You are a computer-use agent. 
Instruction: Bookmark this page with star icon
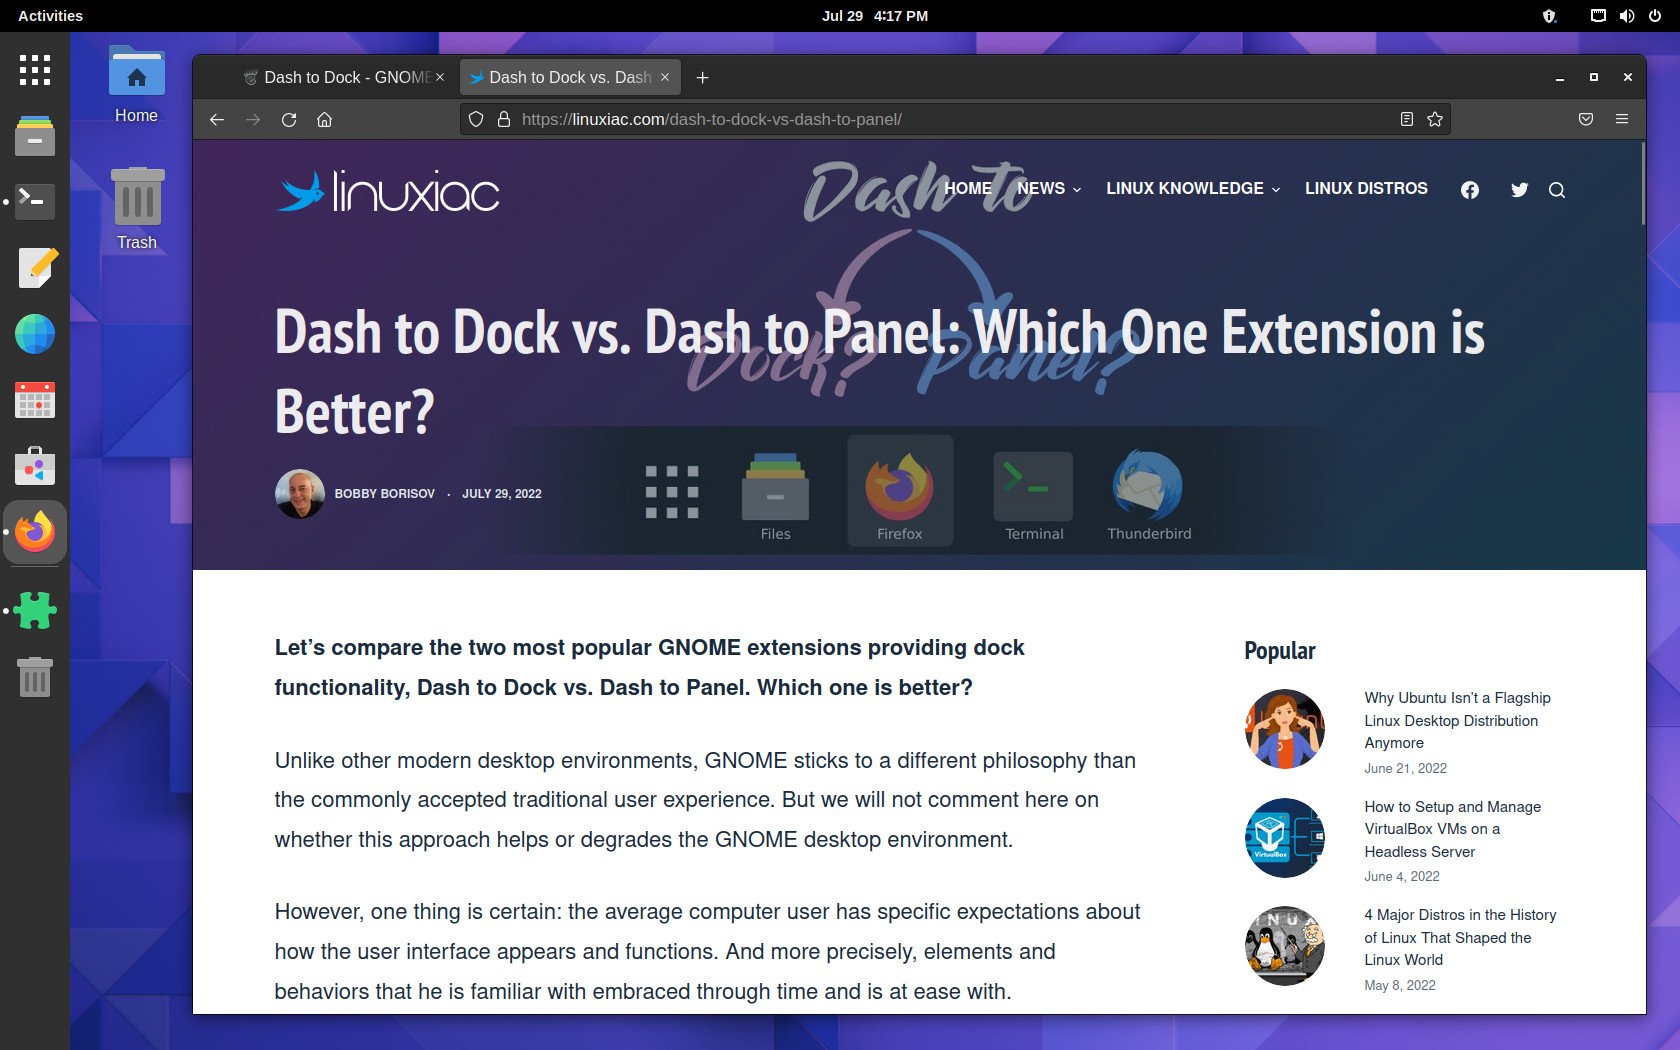coord(1435,119)
